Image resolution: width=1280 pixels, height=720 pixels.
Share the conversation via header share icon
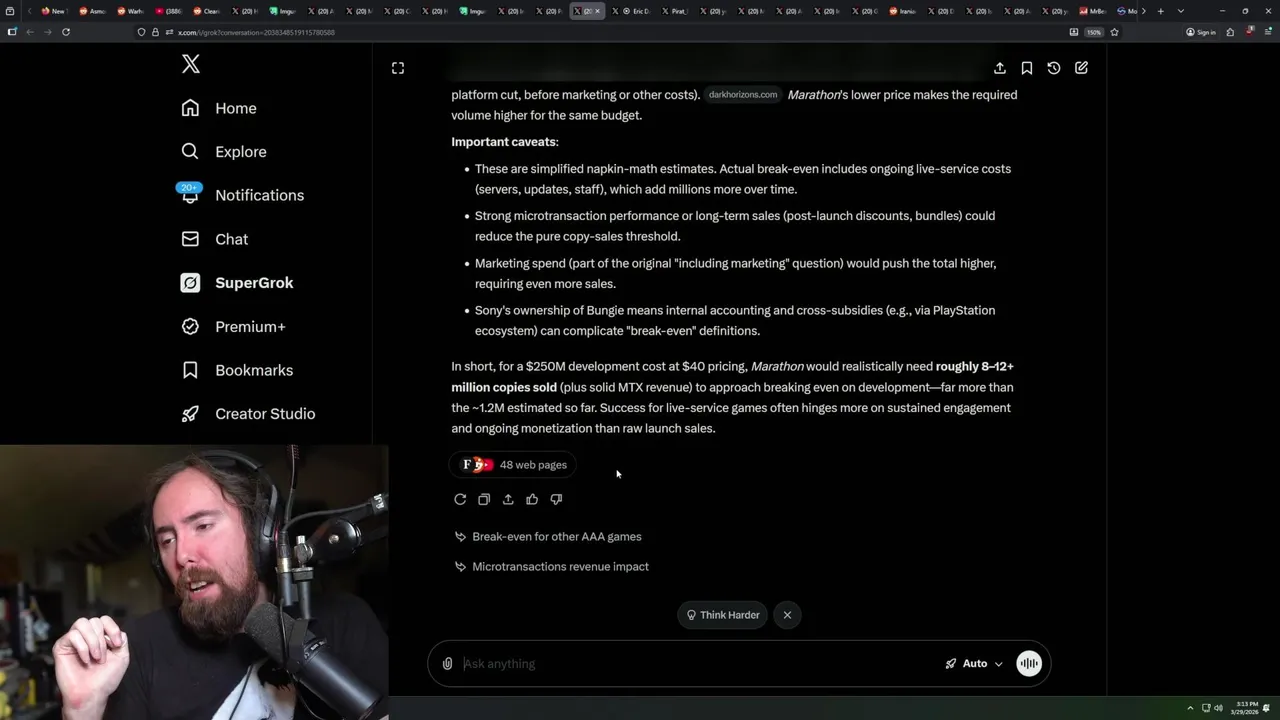pos(1000,68)
